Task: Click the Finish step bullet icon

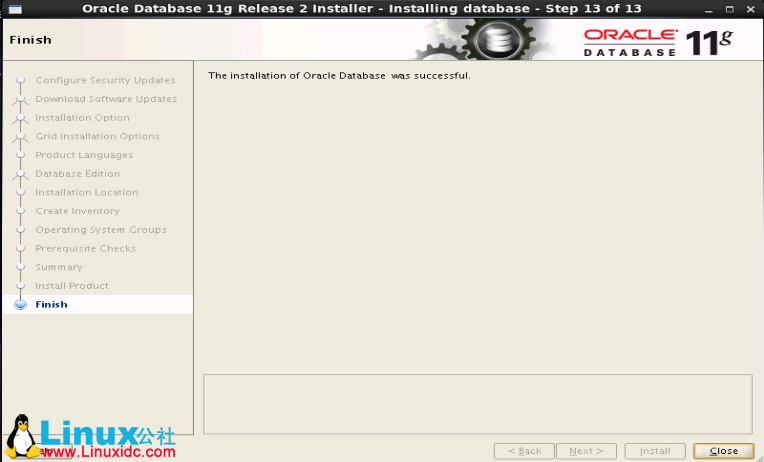Action: tap(20, 305)
